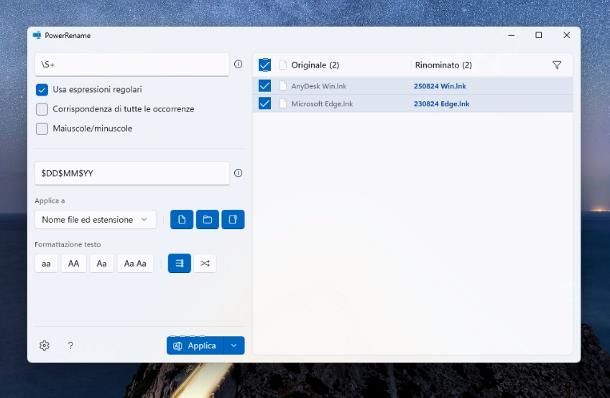Minimize the PowerRename window
The width and height of the screenshot is (610, 398).
(511, 35)
